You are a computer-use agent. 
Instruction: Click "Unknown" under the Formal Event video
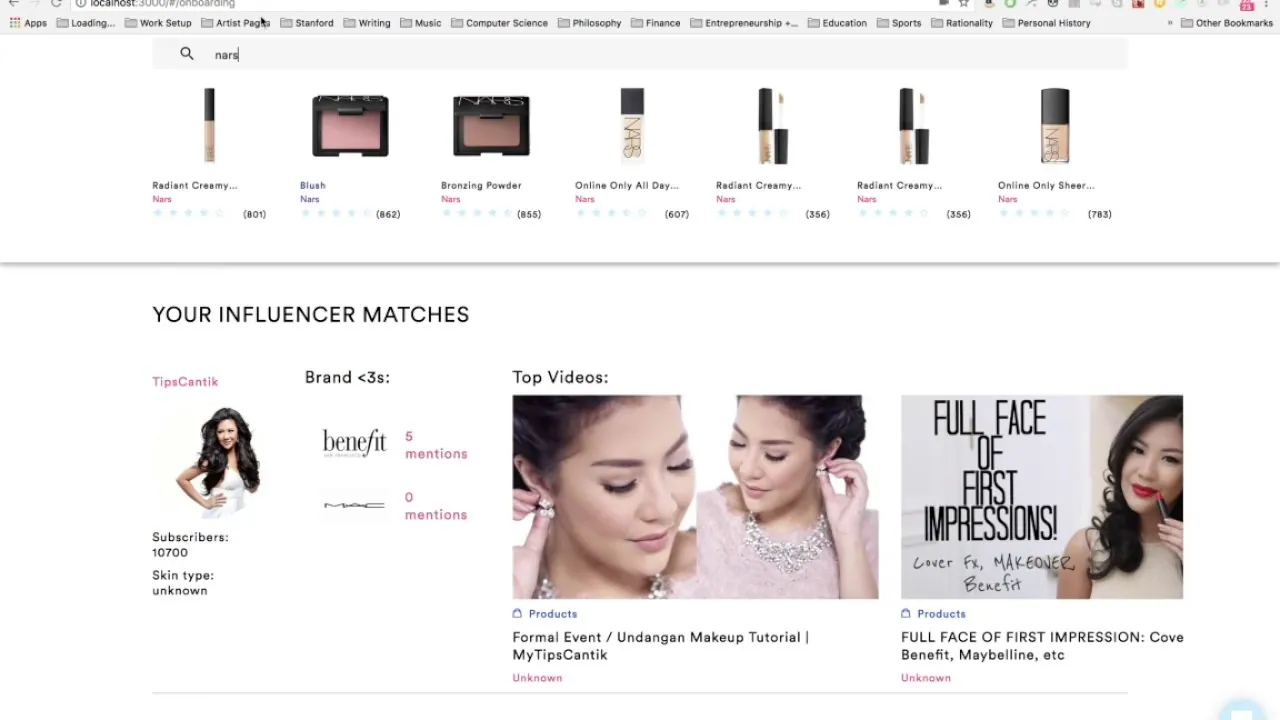(x=537, y=678)
